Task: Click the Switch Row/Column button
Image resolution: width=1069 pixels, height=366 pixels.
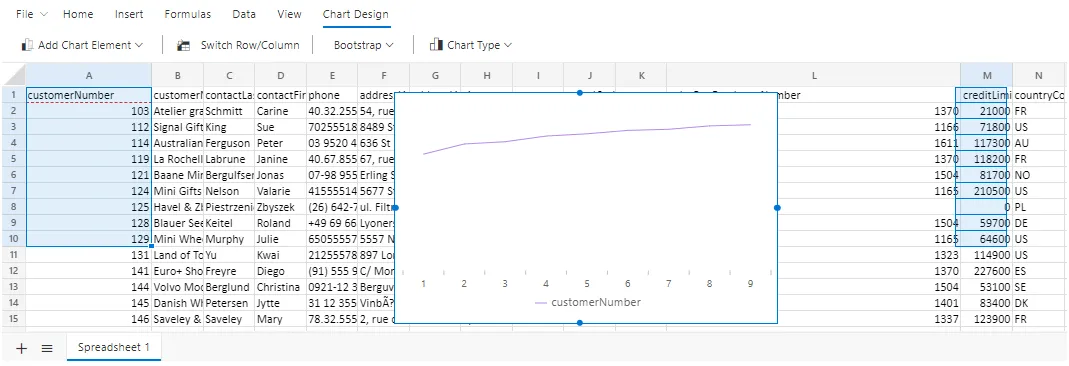Action: click(238, 45)
